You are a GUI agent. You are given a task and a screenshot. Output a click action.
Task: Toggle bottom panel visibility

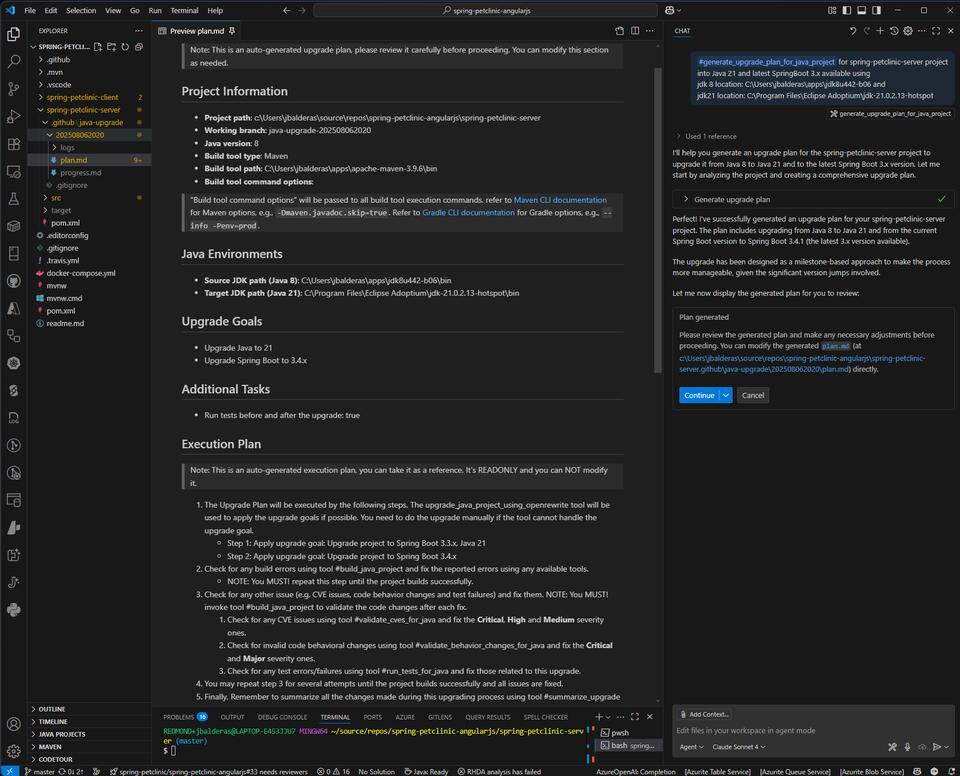point(861,10)
